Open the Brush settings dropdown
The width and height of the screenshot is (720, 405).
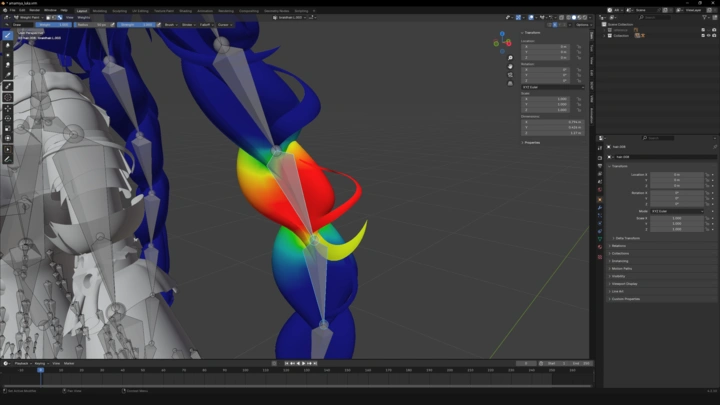[x=170, y=25]
